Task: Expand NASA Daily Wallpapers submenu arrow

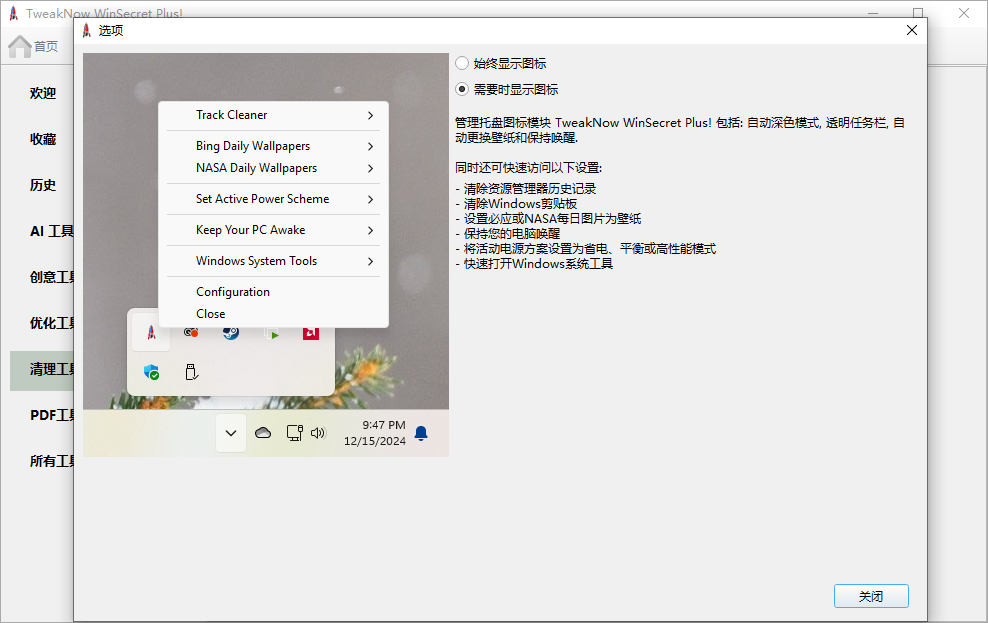Action: tap(370, 168)
